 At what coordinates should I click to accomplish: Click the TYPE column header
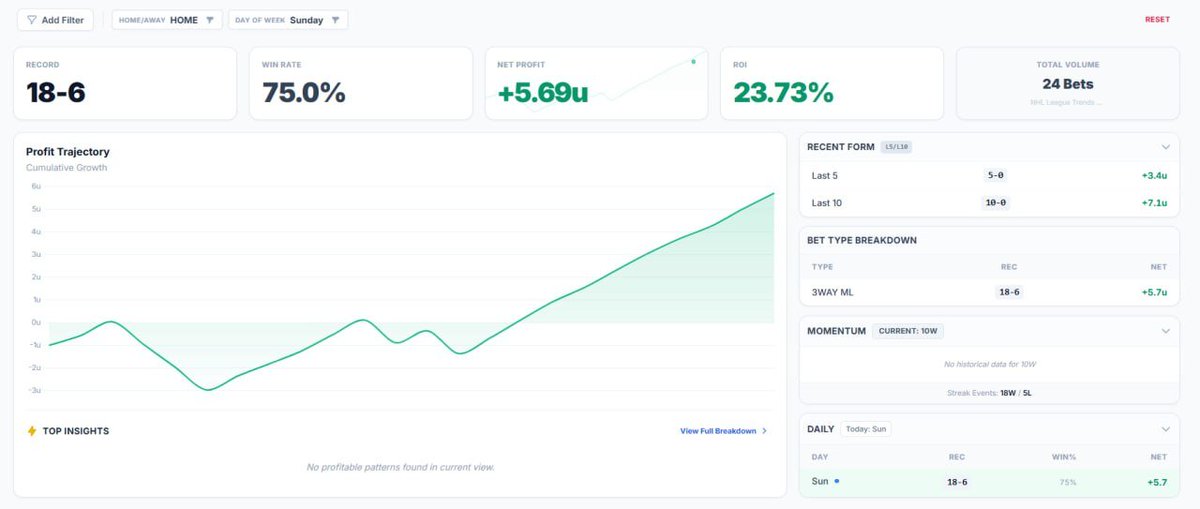point(822,267)
